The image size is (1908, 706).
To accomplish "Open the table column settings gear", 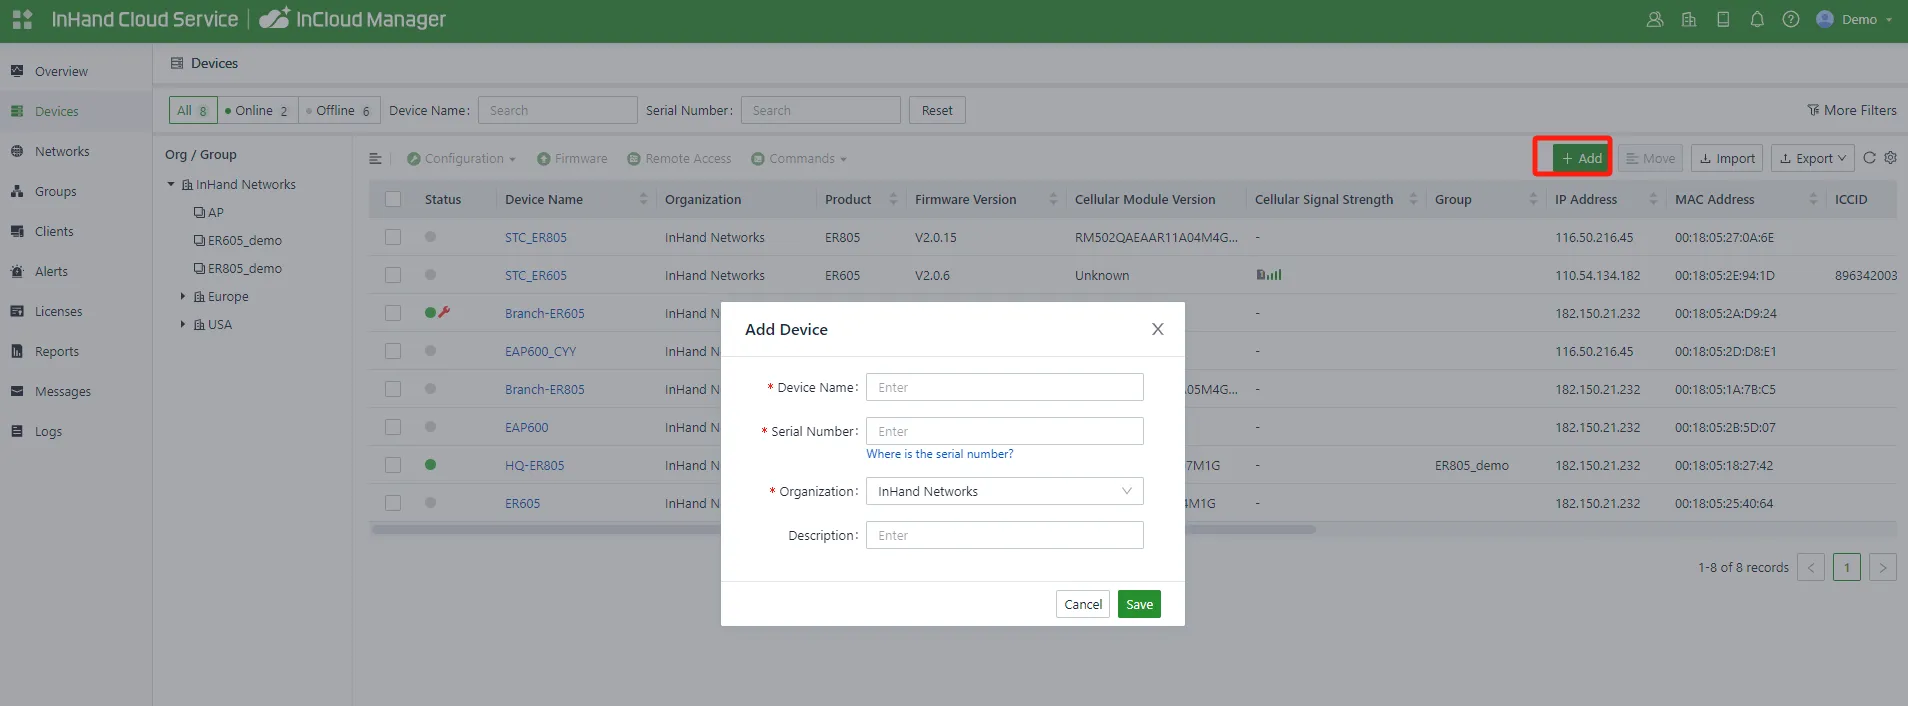I will point(1890,158).
